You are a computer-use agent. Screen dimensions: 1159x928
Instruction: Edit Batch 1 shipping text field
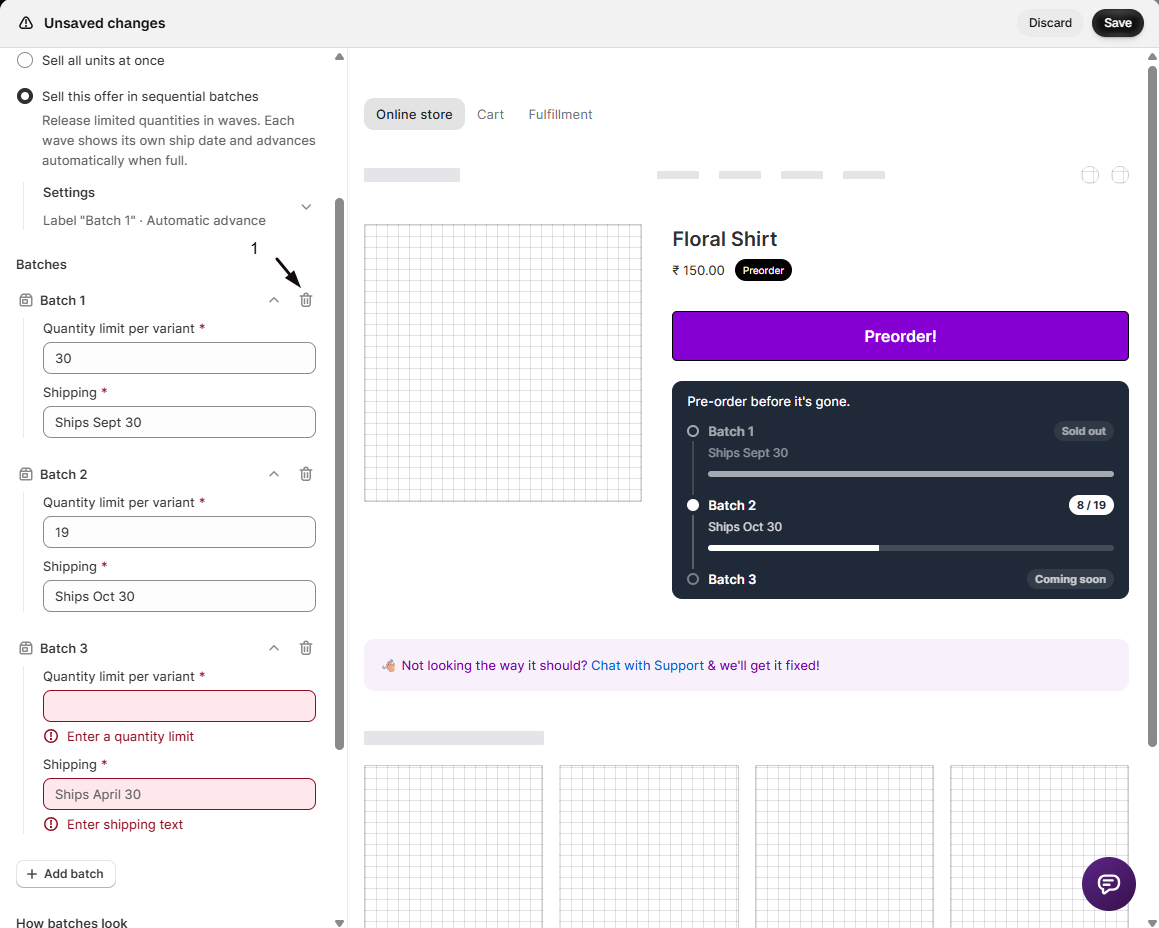(179, 422)
